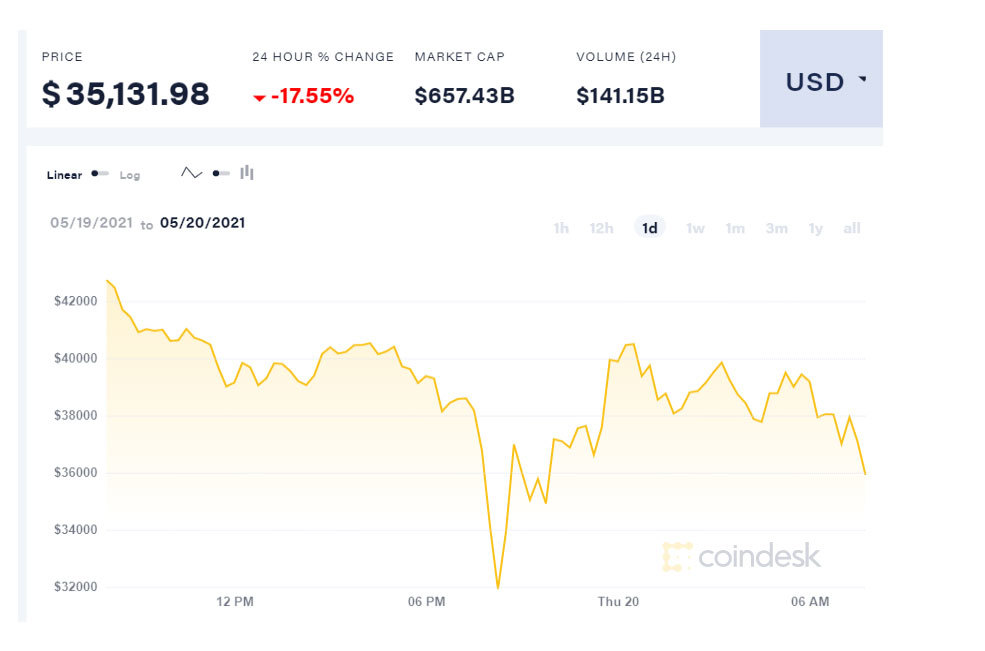The image size is (985, 651).
Task: Click the red 24-hour change arrow
Action: click(259, 98)
